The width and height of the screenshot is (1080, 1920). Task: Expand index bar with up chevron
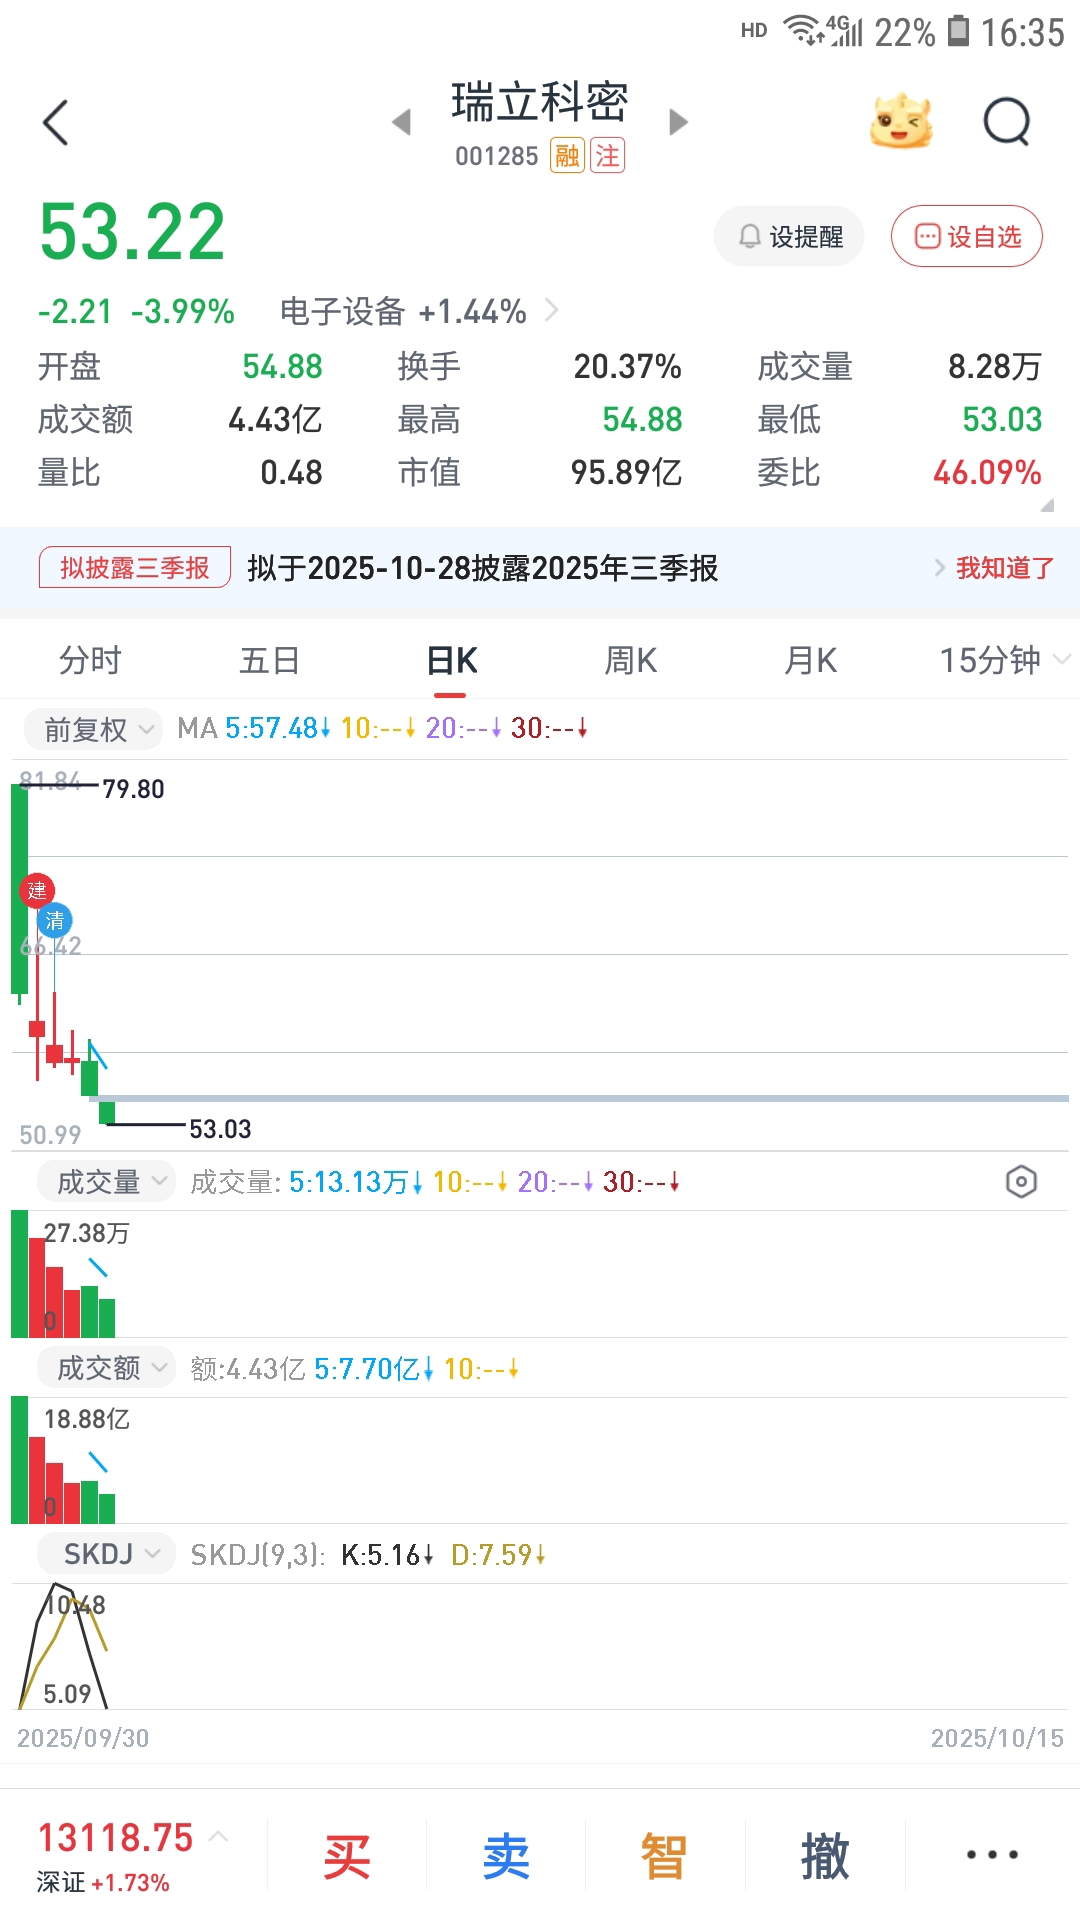219,1837
